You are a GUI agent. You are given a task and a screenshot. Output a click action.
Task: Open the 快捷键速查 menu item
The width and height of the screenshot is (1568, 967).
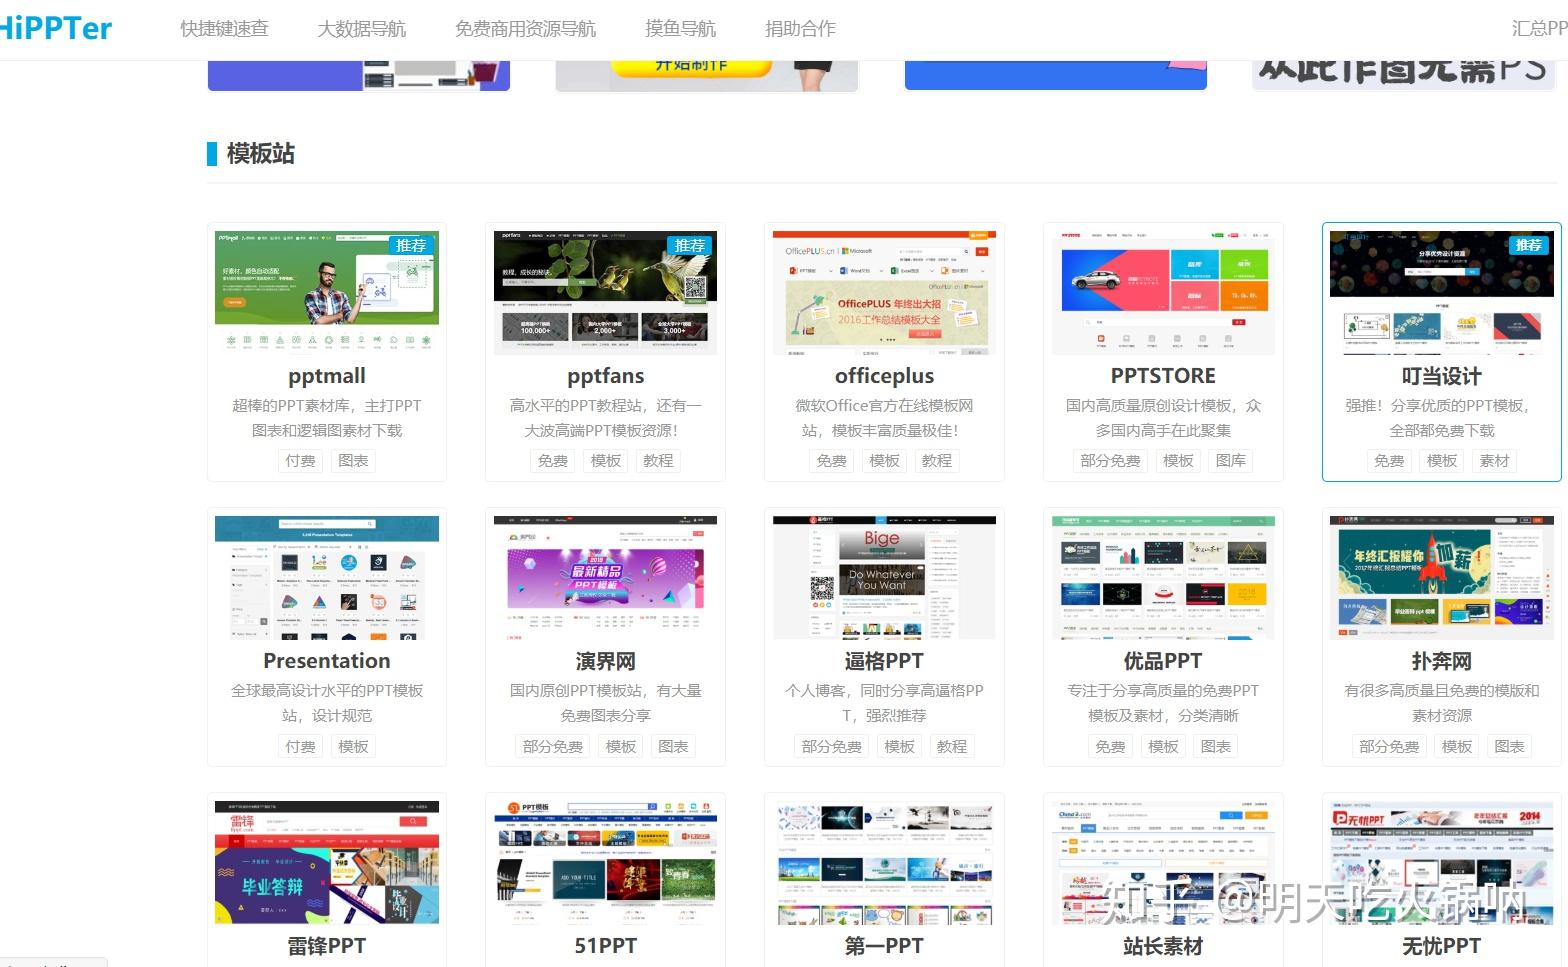(224, 29)
